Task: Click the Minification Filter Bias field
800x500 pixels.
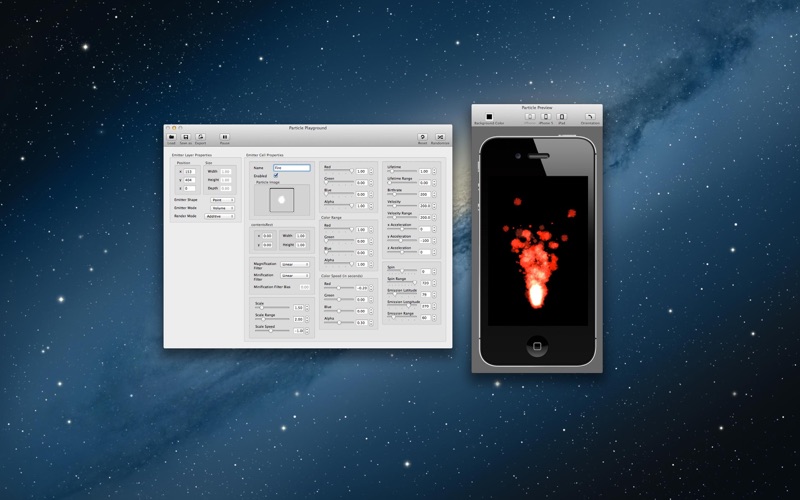Action: point(305,287)
